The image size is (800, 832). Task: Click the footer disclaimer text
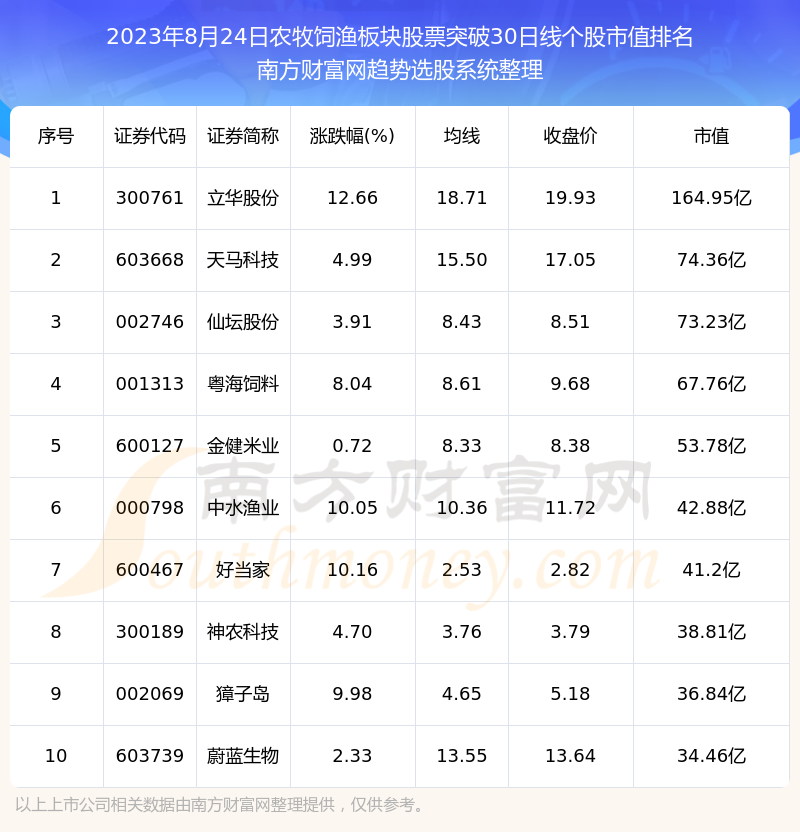220,805
